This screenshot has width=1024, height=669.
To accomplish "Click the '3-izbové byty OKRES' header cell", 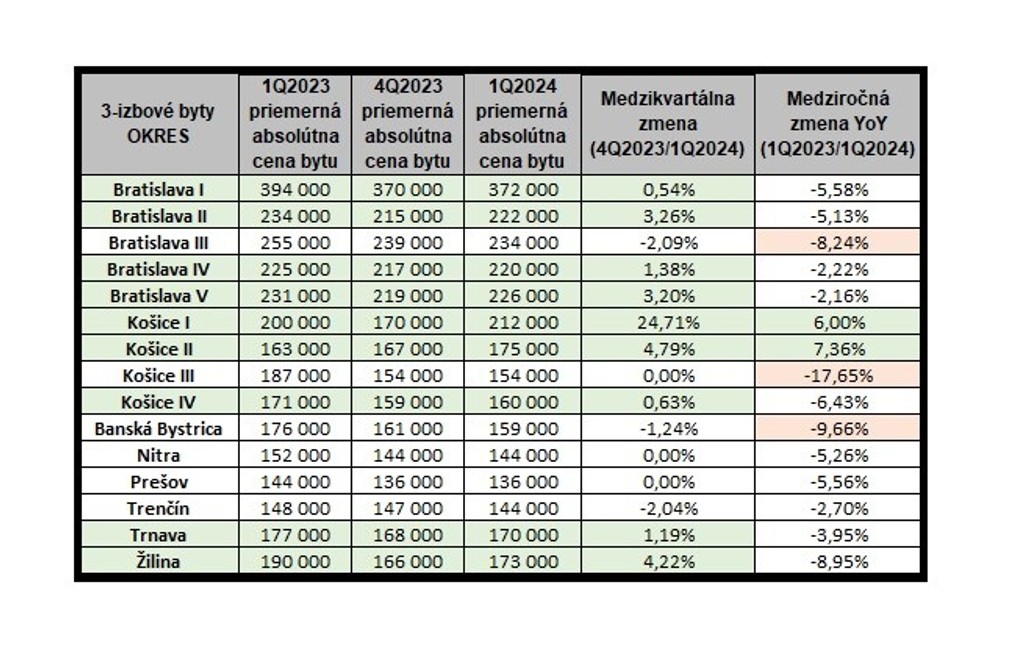I will (158, 124).
